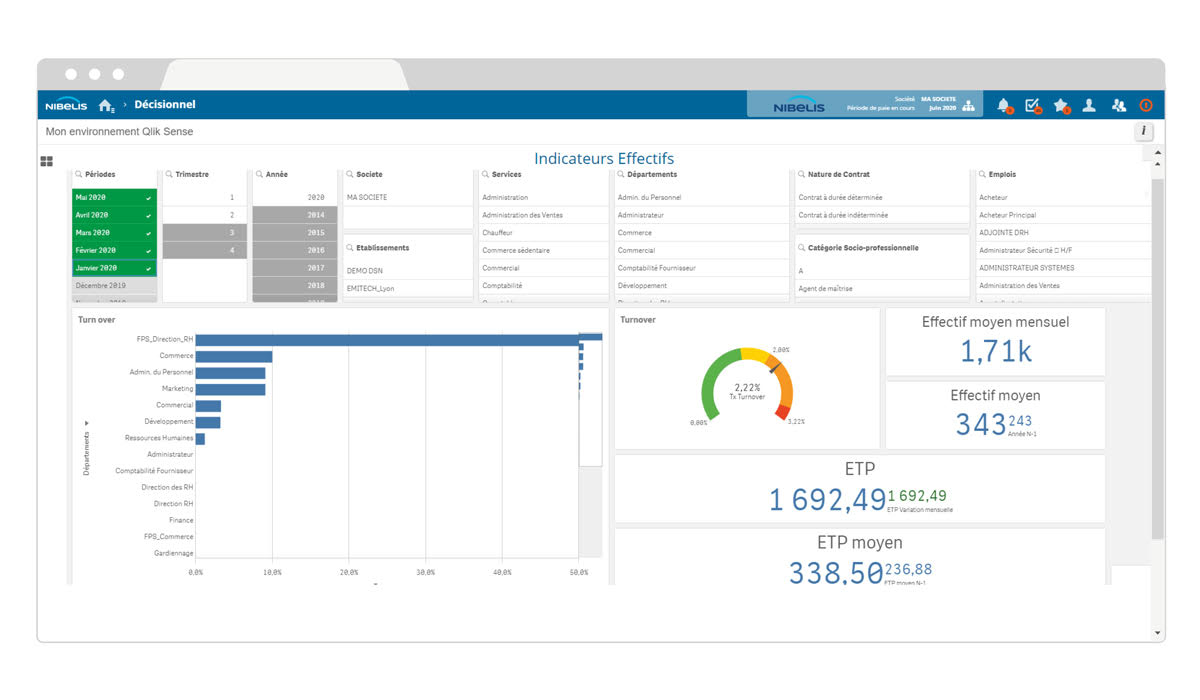Select Décembre 2019 in Périodes
Screen dimensions: 1200x700
[114, 286]
